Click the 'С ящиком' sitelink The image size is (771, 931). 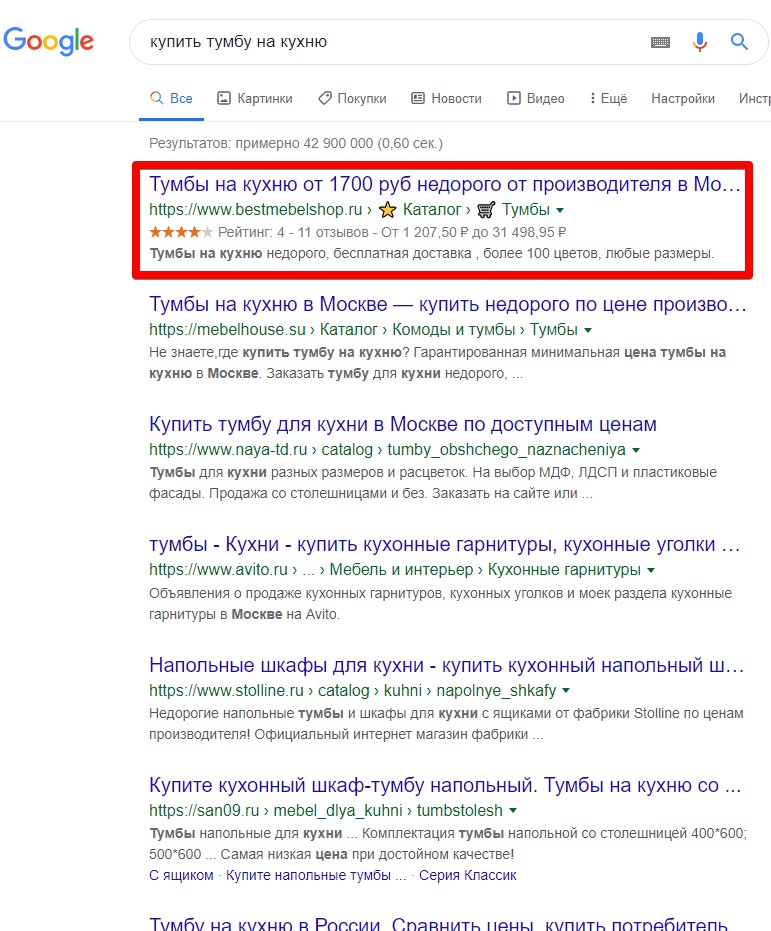[181, 875]
